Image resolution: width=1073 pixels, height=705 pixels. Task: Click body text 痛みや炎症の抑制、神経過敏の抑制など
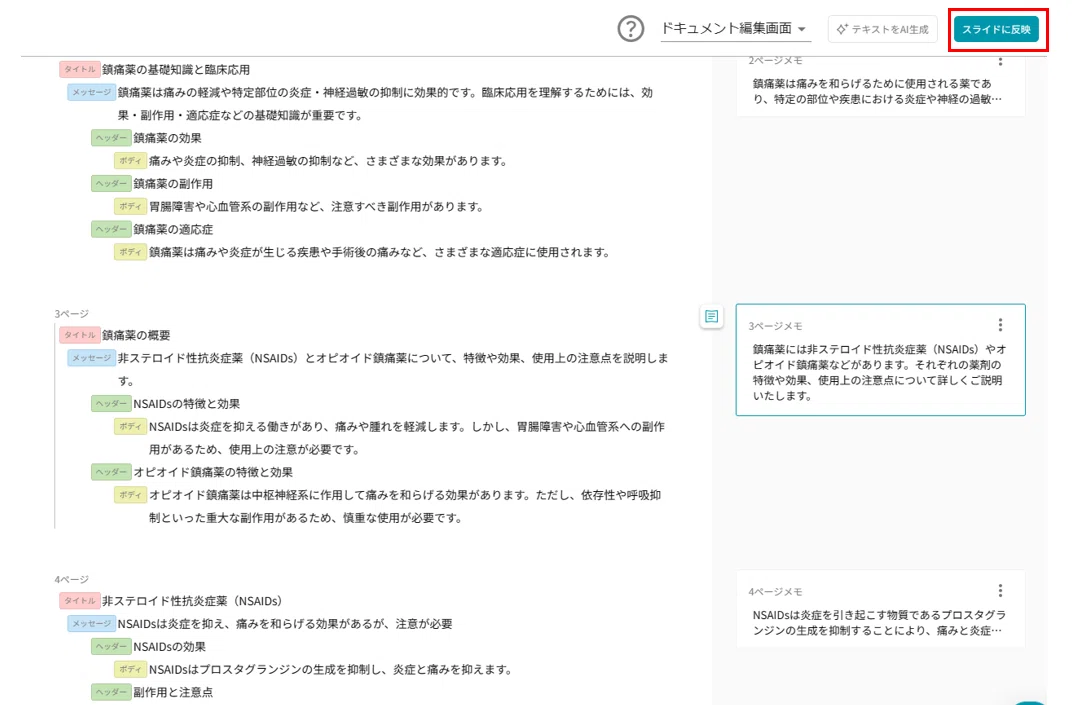[328, 161]
